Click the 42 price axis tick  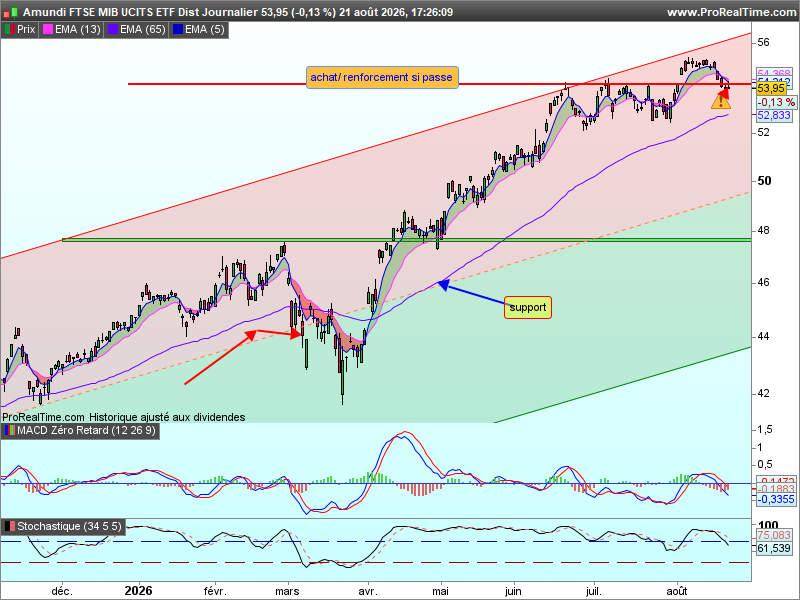(763, 394)
